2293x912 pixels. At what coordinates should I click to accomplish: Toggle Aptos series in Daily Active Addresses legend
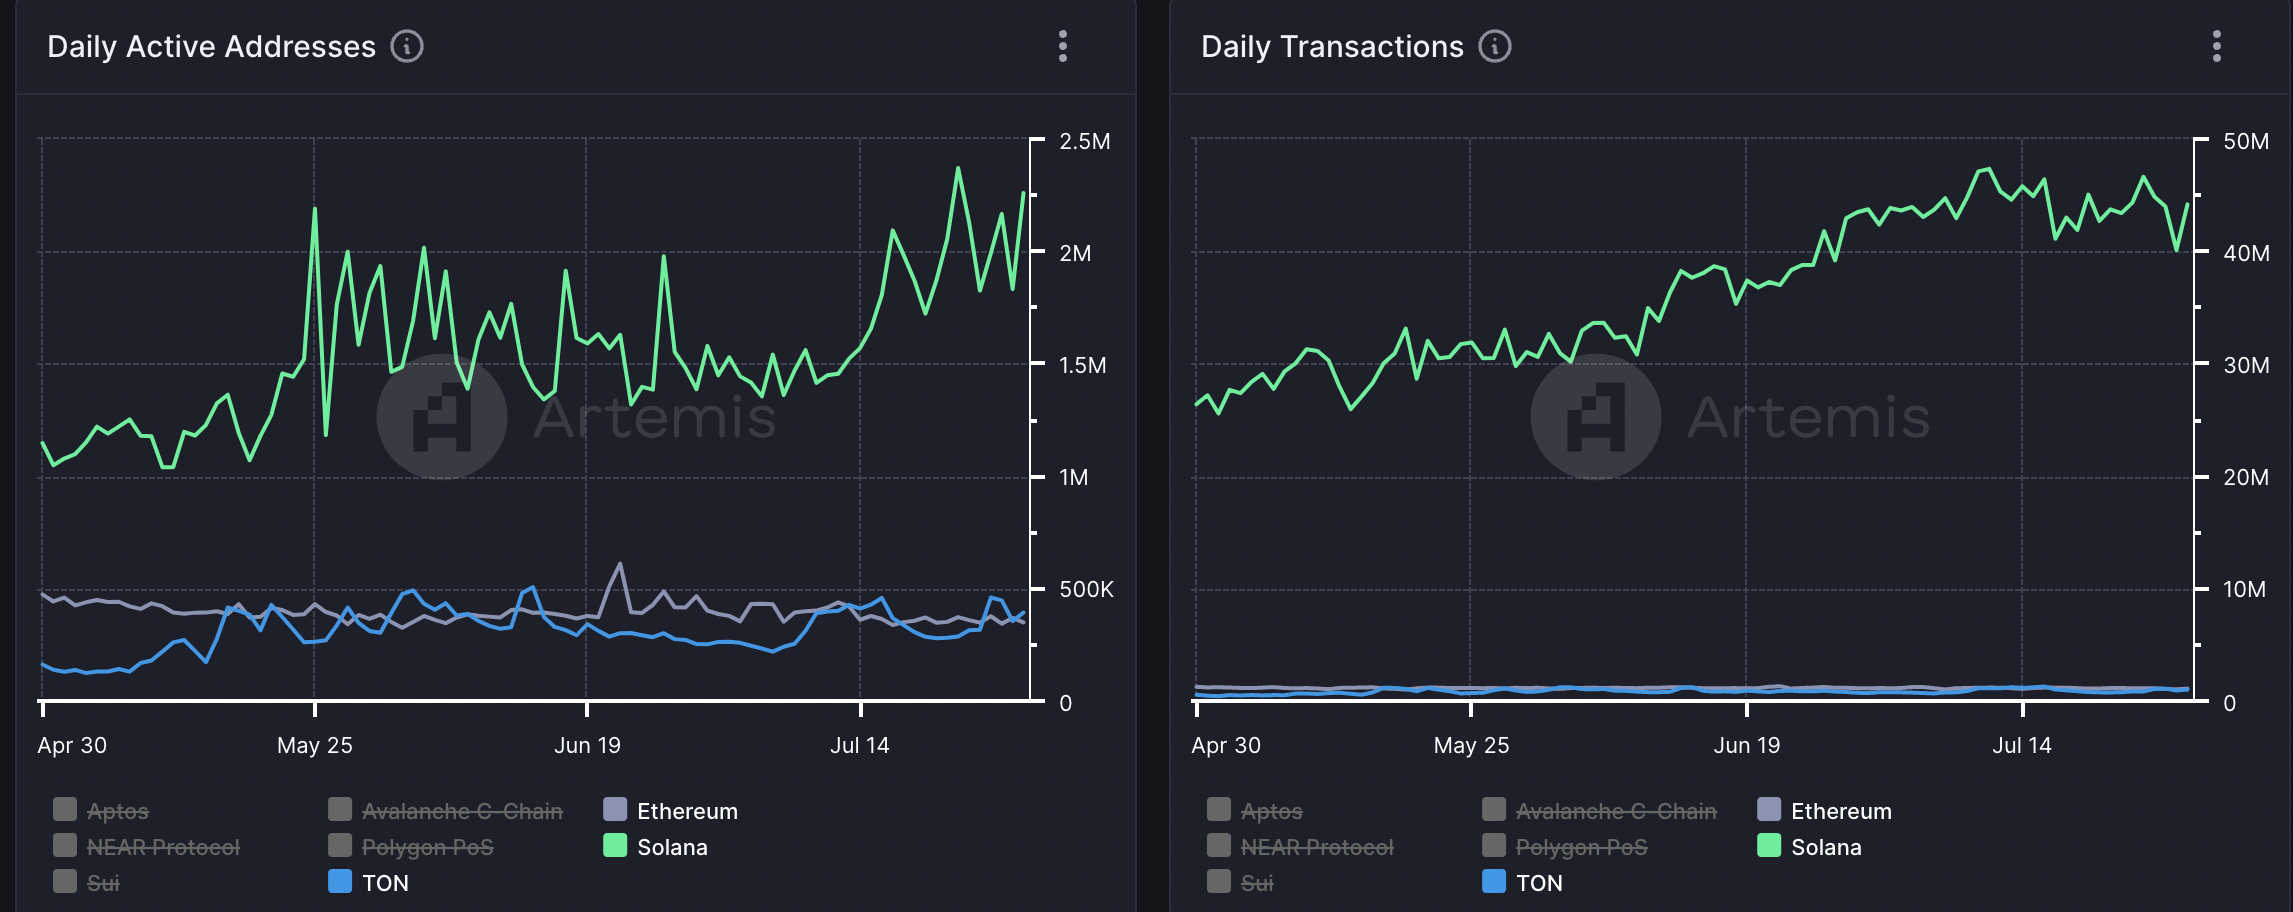coord(117,811)
